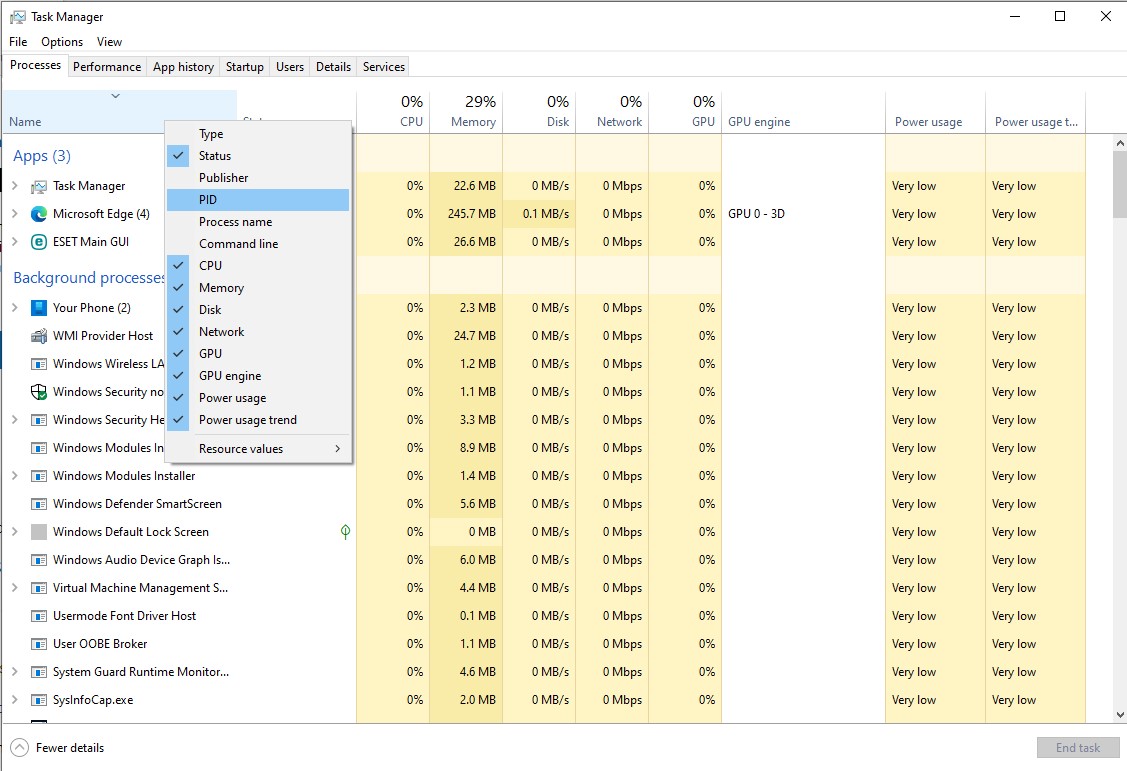Click the Windows Defender SmartScreen icon
This screenshot has height=771, width=1127.
click(39, 504)
